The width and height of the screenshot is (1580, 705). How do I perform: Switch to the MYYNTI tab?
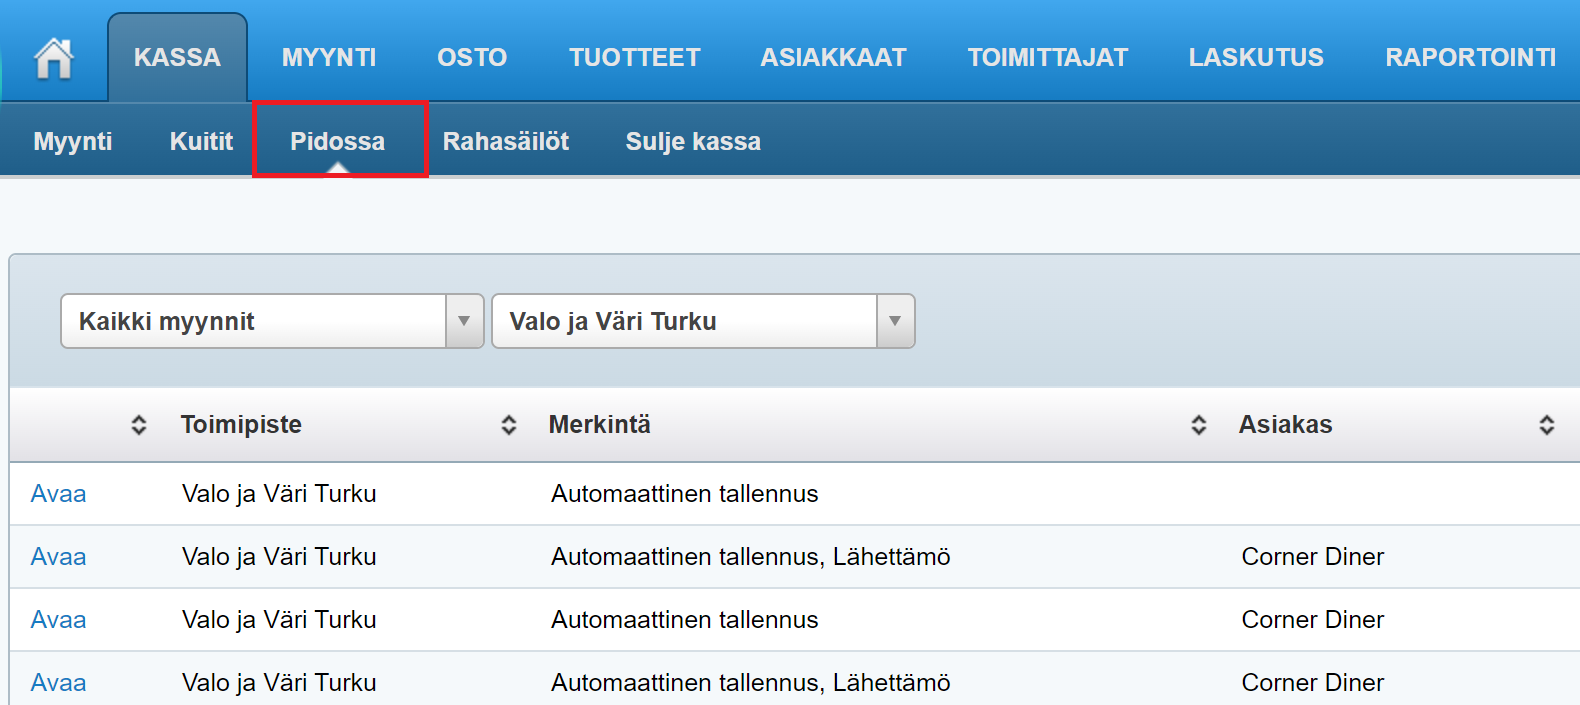(329, 58)
